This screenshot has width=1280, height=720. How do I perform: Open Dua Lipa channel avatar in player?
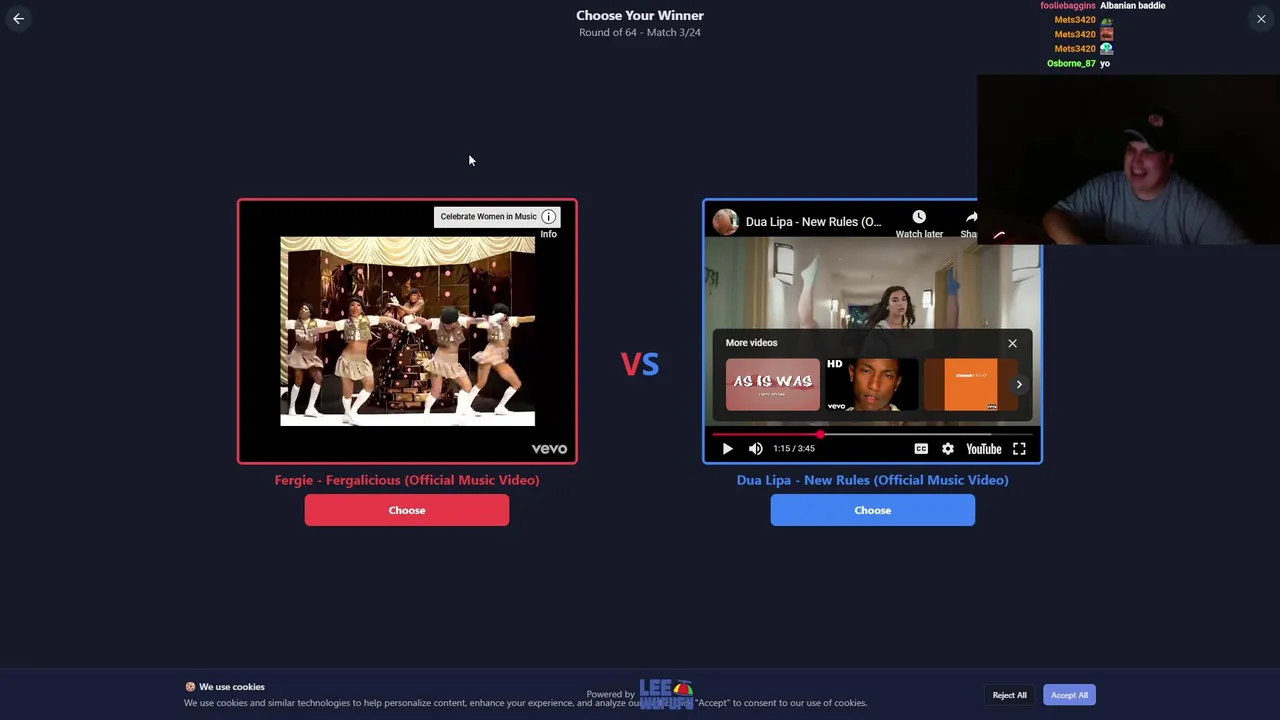[726, 222]
